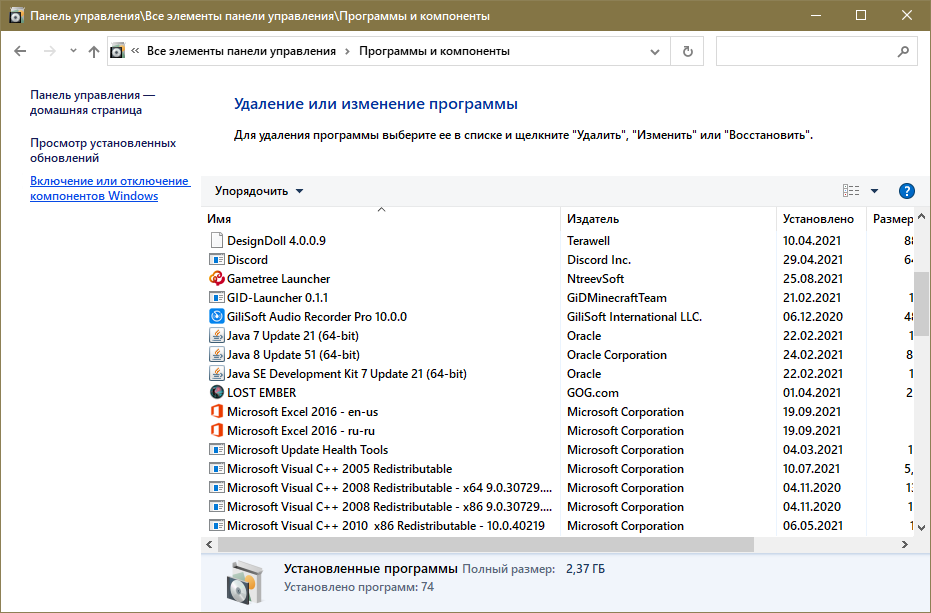Click the Microsoft Excel 2016 en-us icon
The width and height of the screenshot is (931, 613).
point(217,412)
